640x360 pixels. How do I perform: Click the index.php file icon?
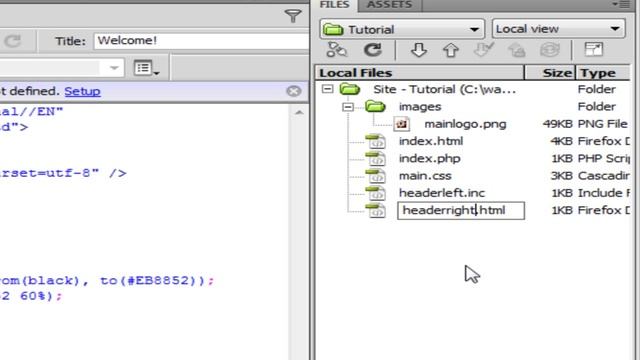click(x=376, y=158)
